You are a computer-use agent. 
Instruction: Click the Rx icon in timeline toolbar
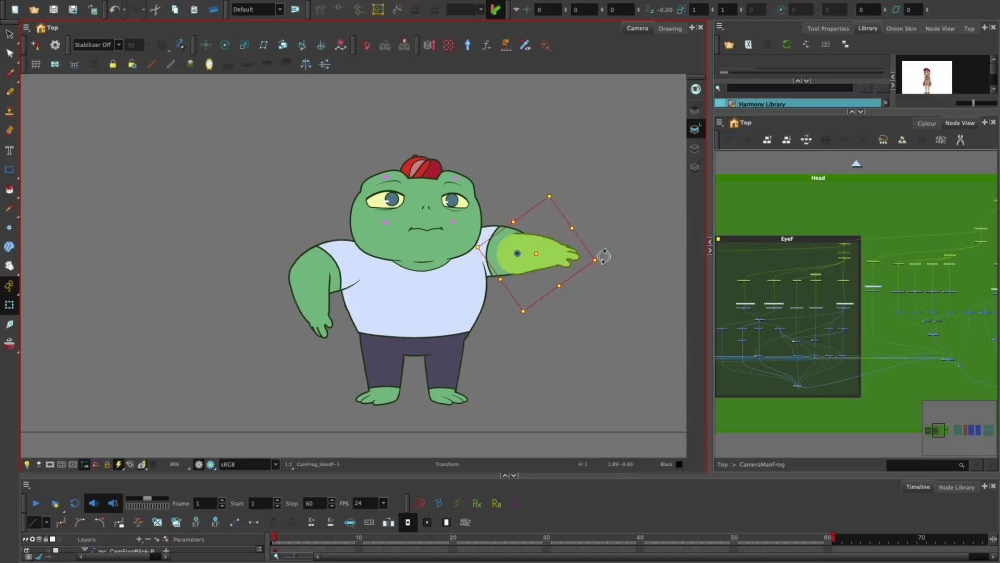(476, 504)
